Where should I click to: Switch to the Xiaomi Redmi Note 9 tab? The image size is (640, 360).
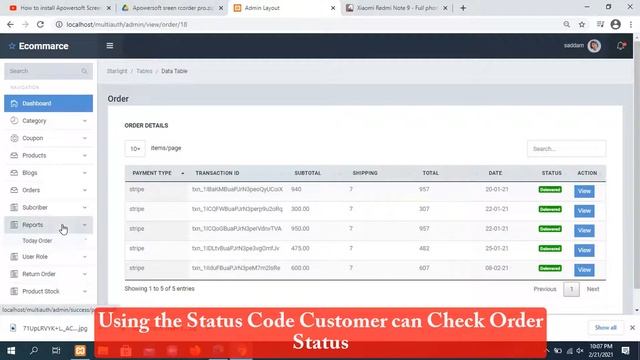tap(396, 8)
